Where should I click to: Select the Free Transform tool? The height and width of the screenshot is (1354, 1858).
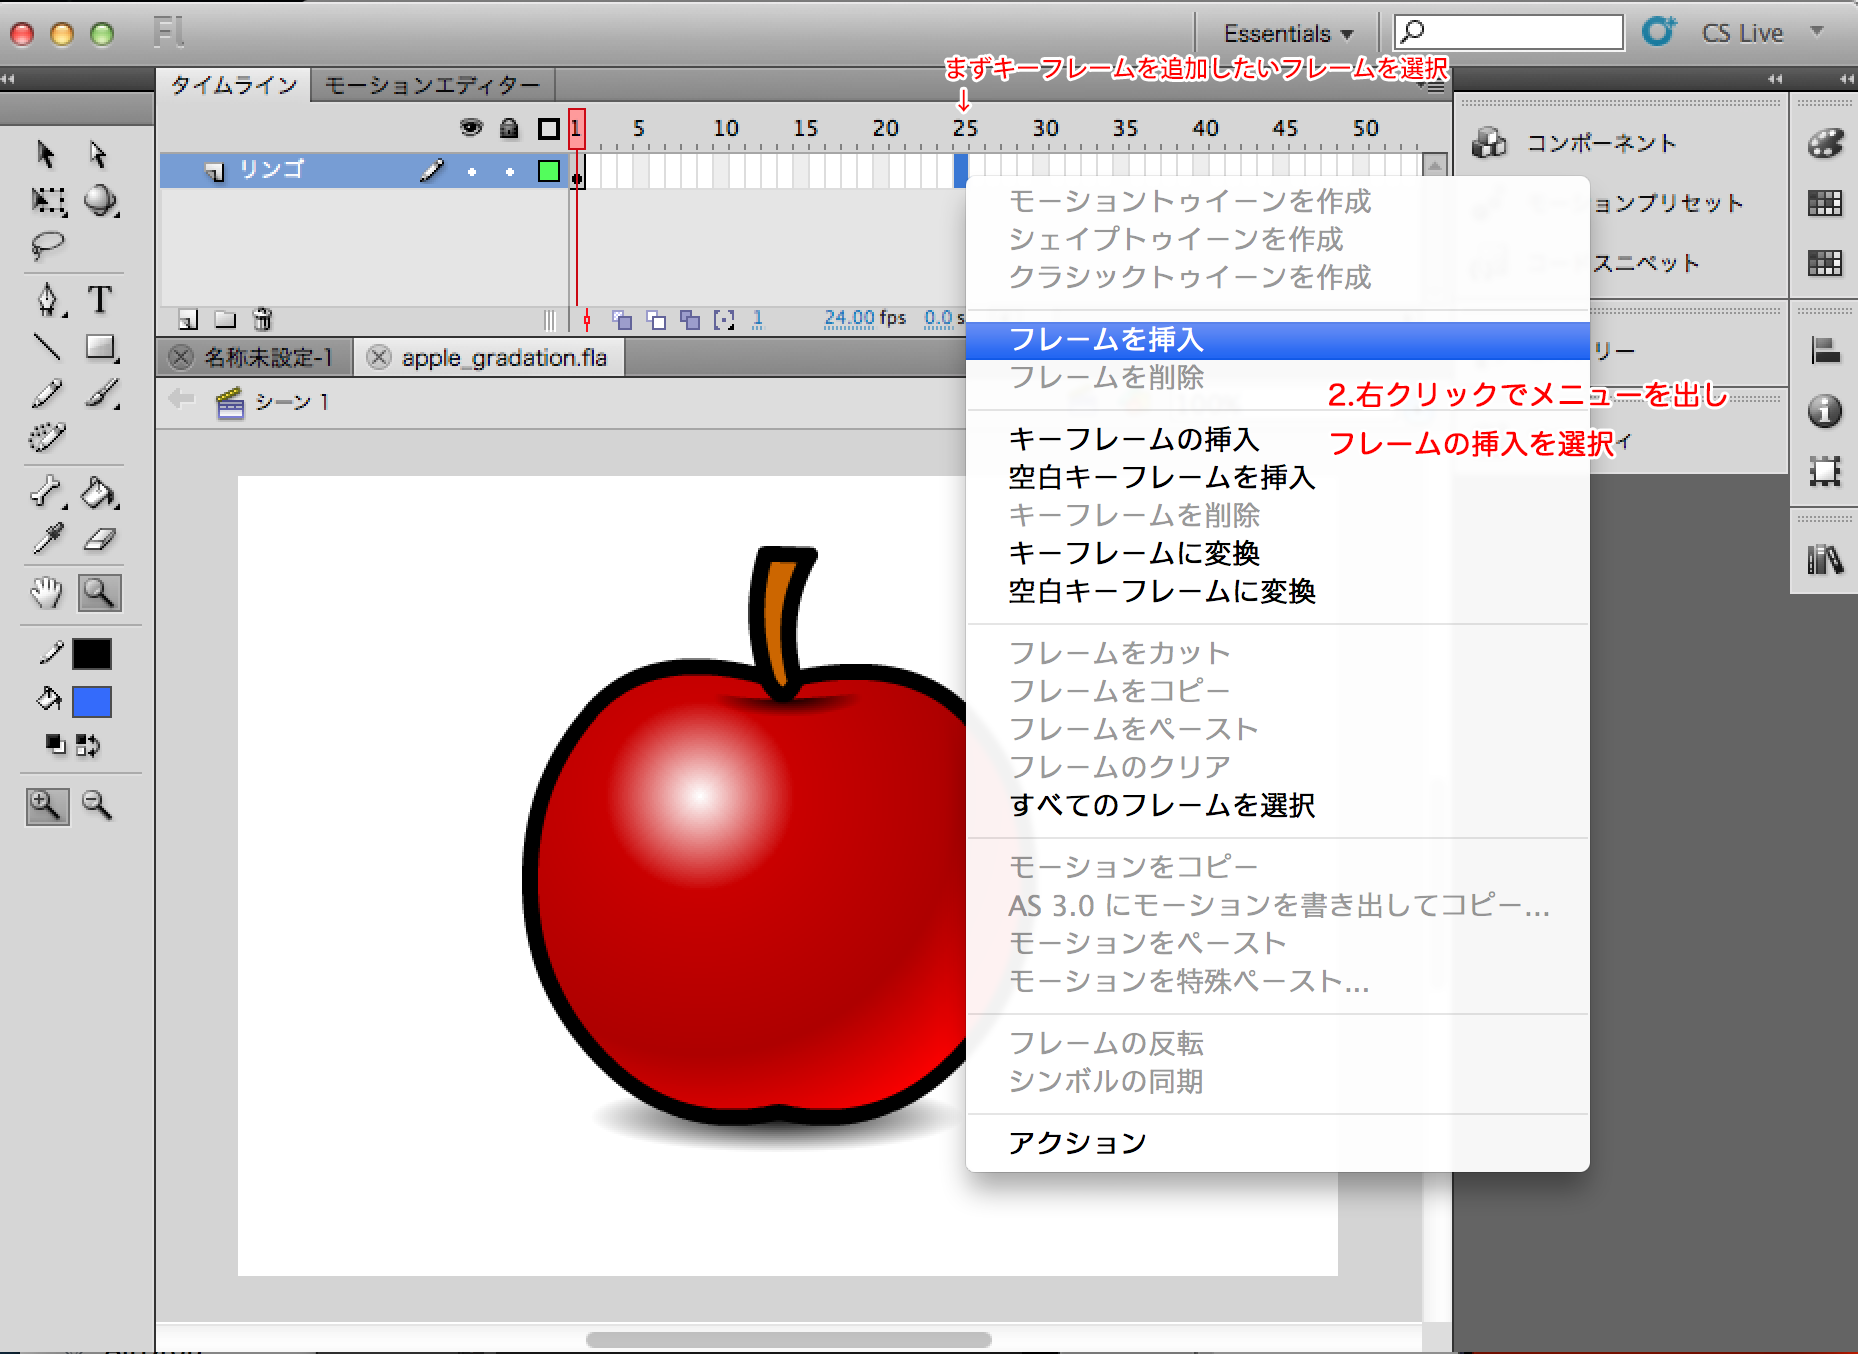point(47,201)
